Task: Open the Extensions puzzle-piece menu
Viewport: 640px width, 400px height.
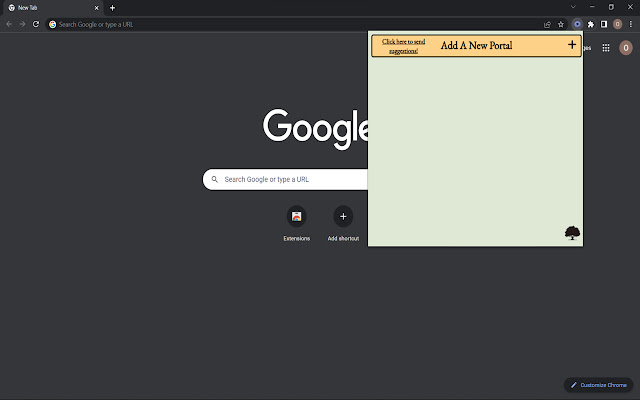Action: click(591, 24)
